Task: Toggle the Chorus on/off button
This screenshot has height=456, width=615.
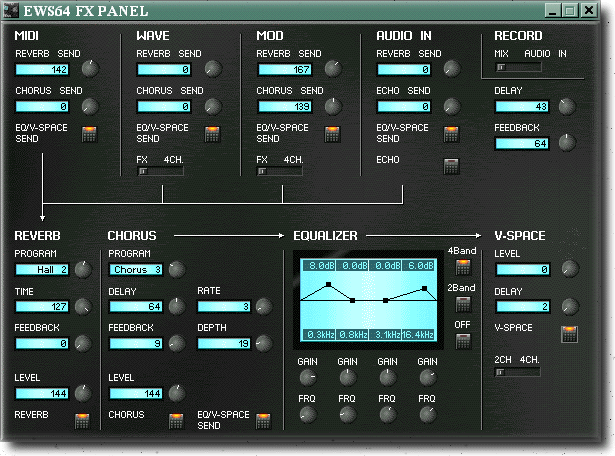Action: (176, 421)
